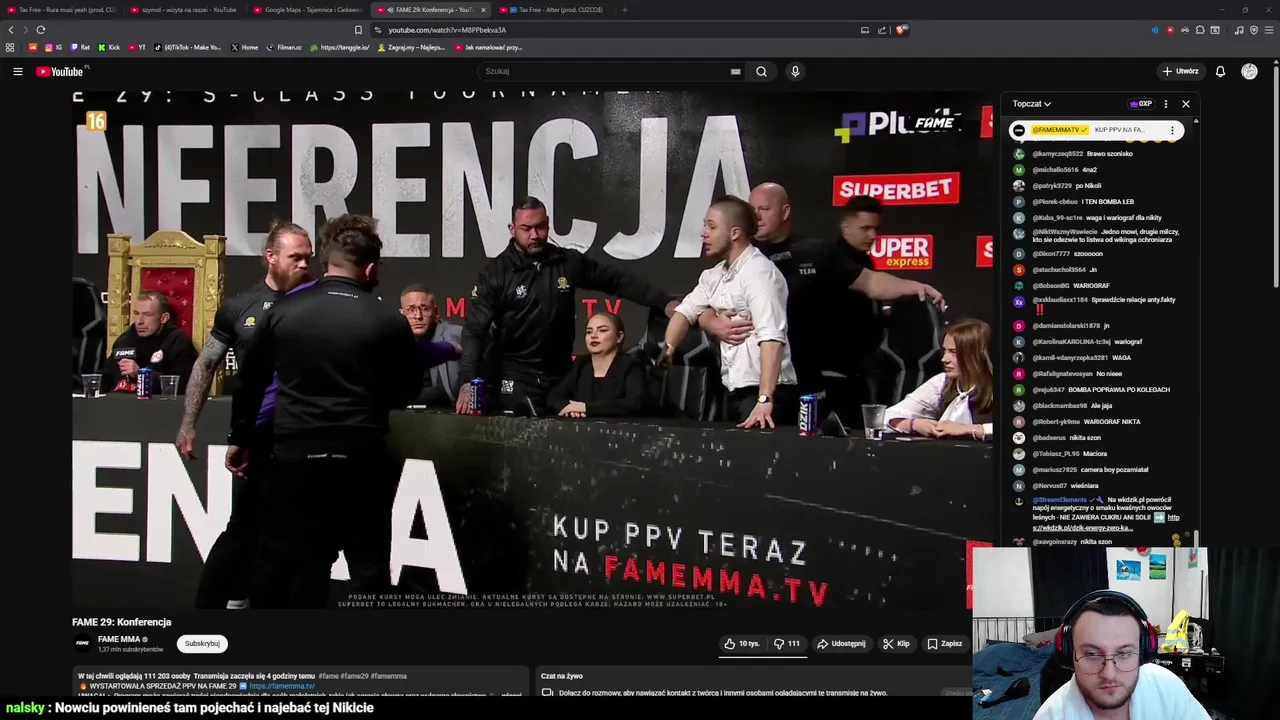Click chat user @StreamElements name
Image resolution: width=1280 pixels, height=720 pixels.
pyautogui.click(x=1059, y=500)
